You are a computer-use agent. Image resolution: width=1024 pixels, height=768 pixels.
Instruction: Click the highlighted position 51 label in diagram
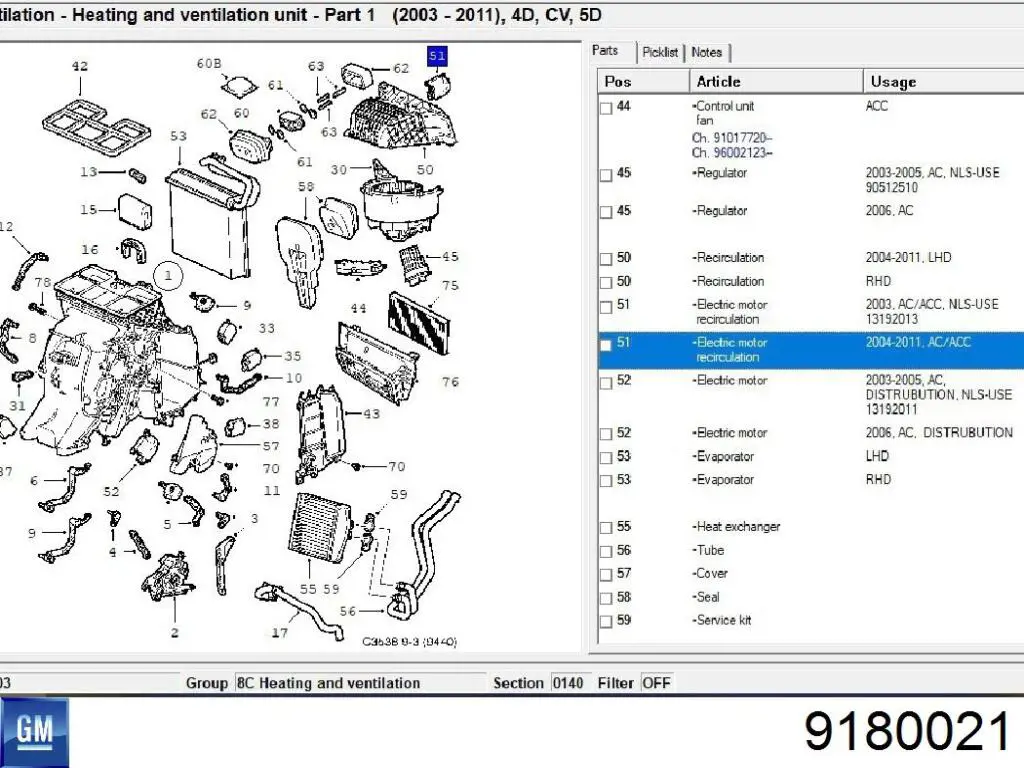(437, 56)
